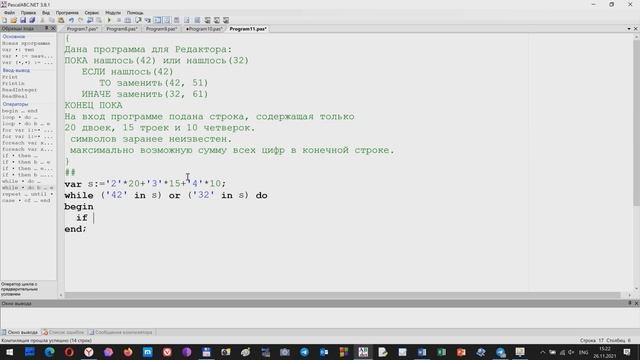The width and height of the screenshot is (640, 360).
Task: Click the Open file folder icon
Action: pyautogui.click(x=13, y=20)
